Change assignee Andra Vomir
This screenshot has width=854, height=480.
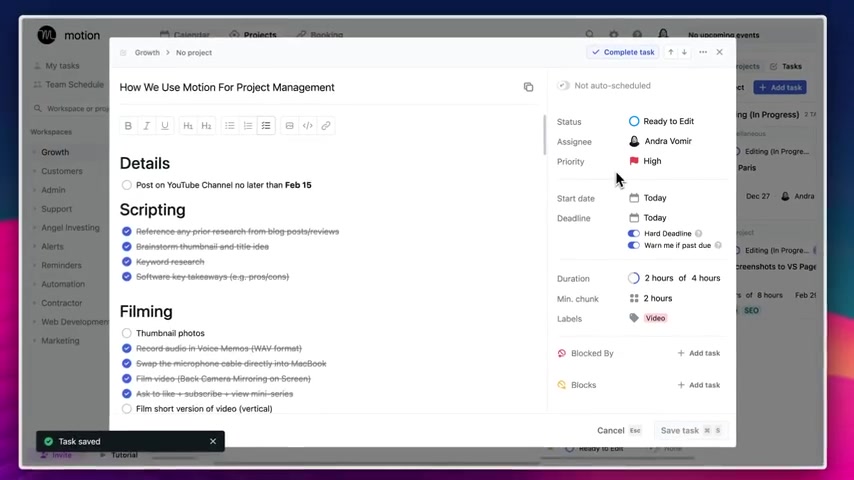(x=660, y=141)
